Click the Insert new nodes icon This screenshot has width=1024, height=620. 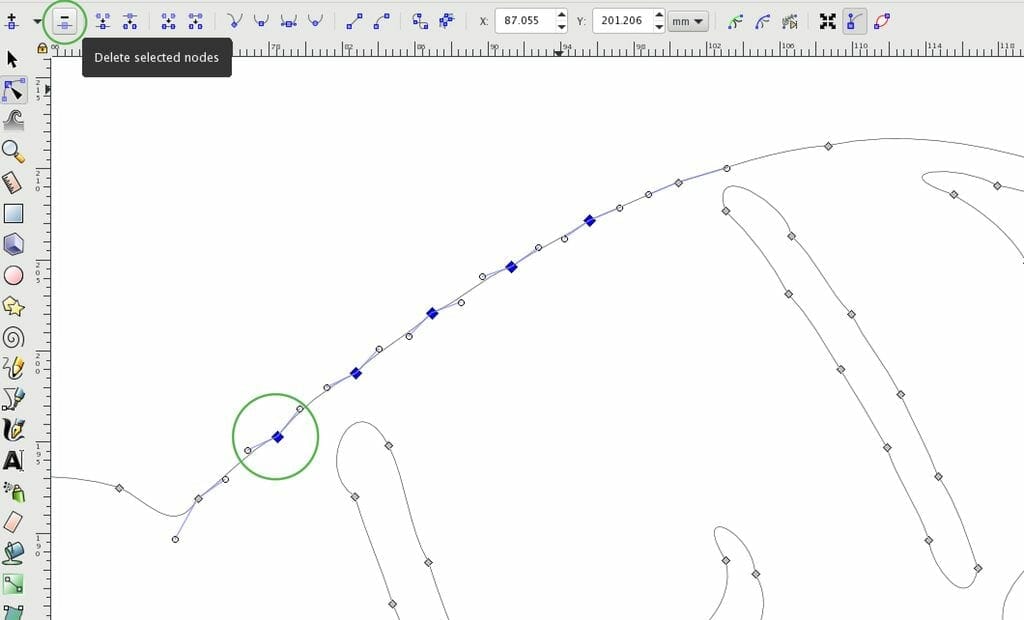click(12, 20)
